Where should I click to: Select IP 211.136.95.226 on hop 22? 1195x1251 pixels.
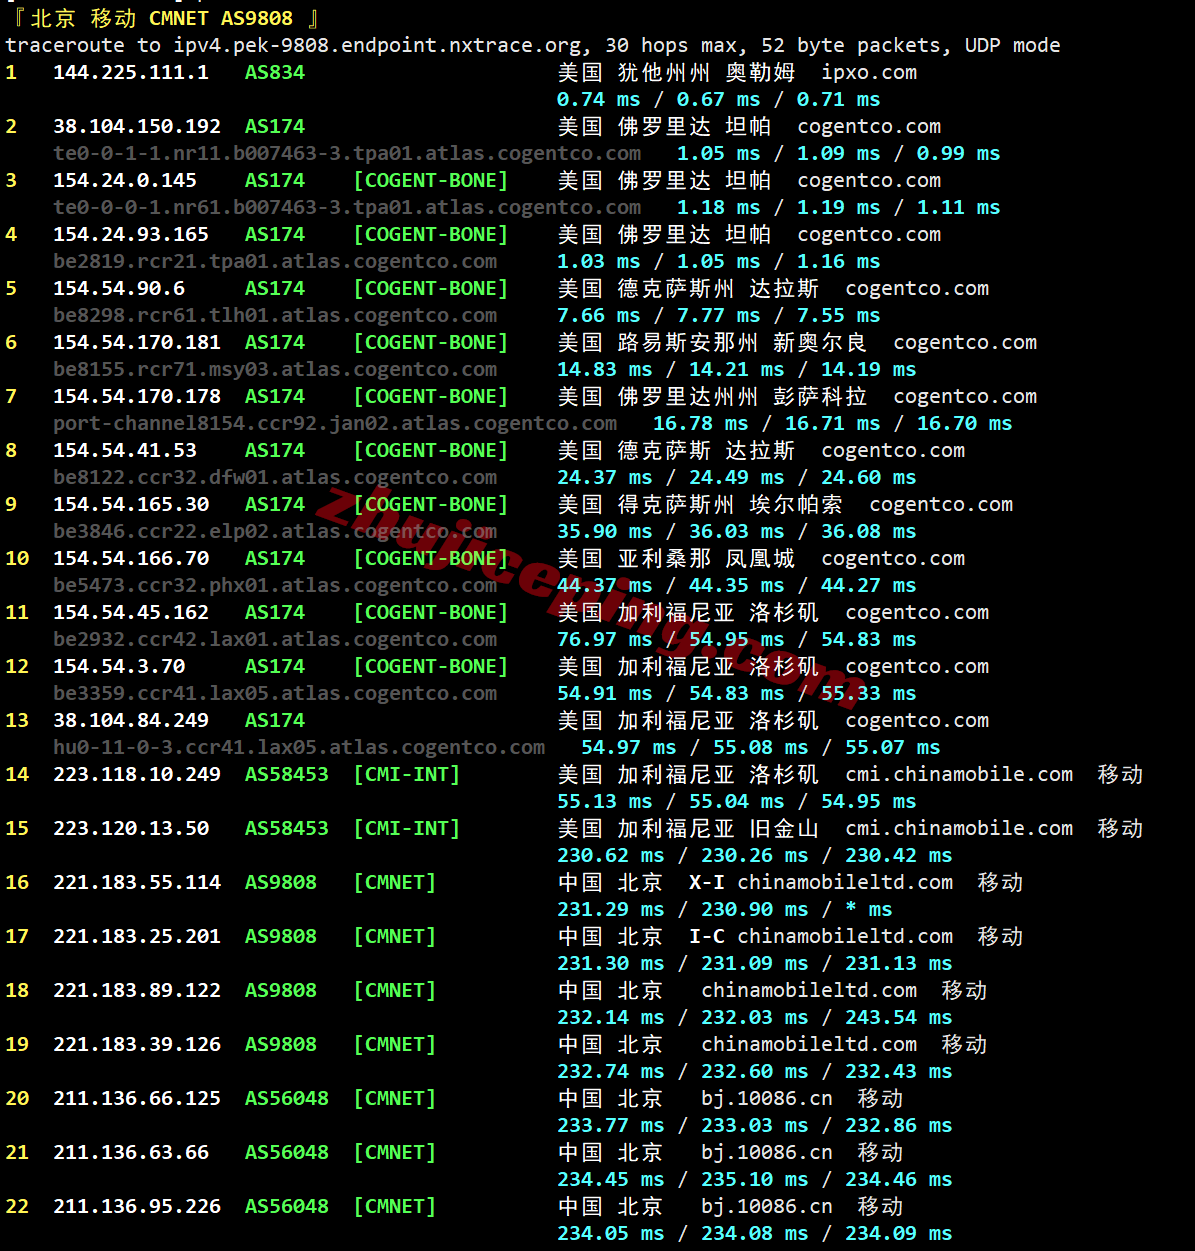pos(137,1206)
